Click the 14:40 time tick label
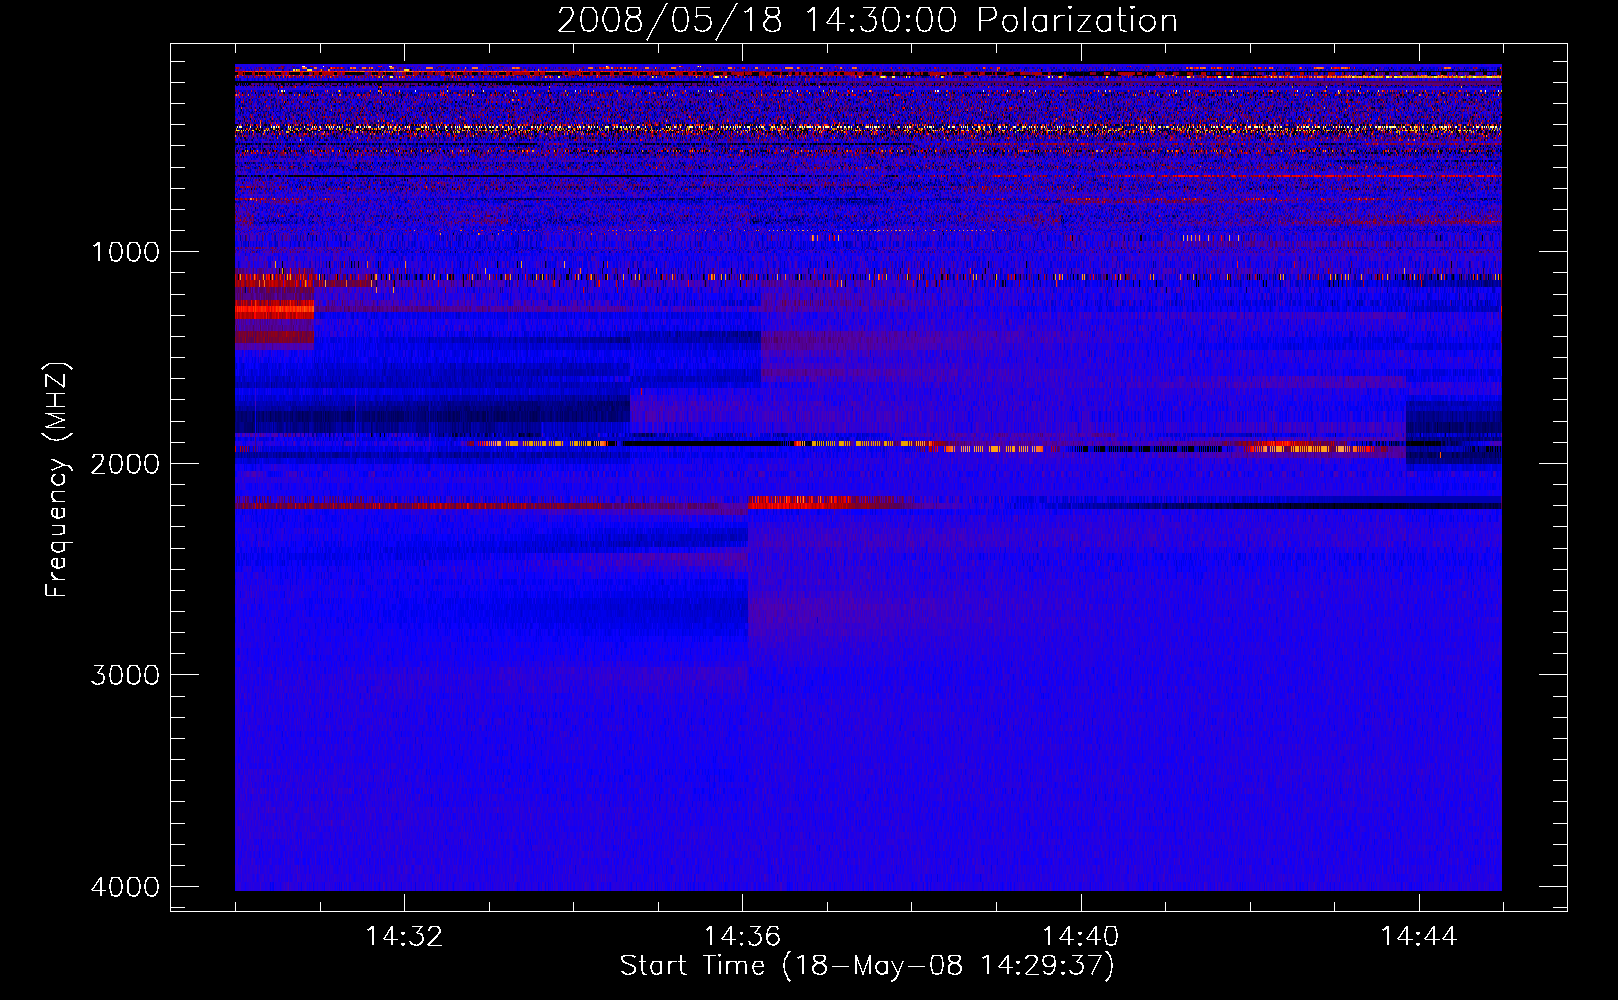The height and width of the screenshot is (1000, 1618). (x=1081, y=937)
